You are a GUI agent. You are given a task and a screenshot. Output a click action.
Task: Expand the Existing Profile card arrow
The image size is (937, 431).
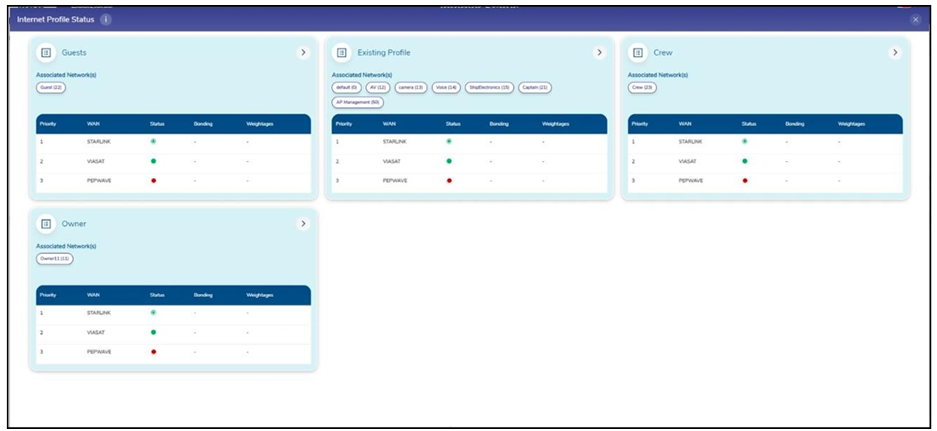tap(599, 53)
